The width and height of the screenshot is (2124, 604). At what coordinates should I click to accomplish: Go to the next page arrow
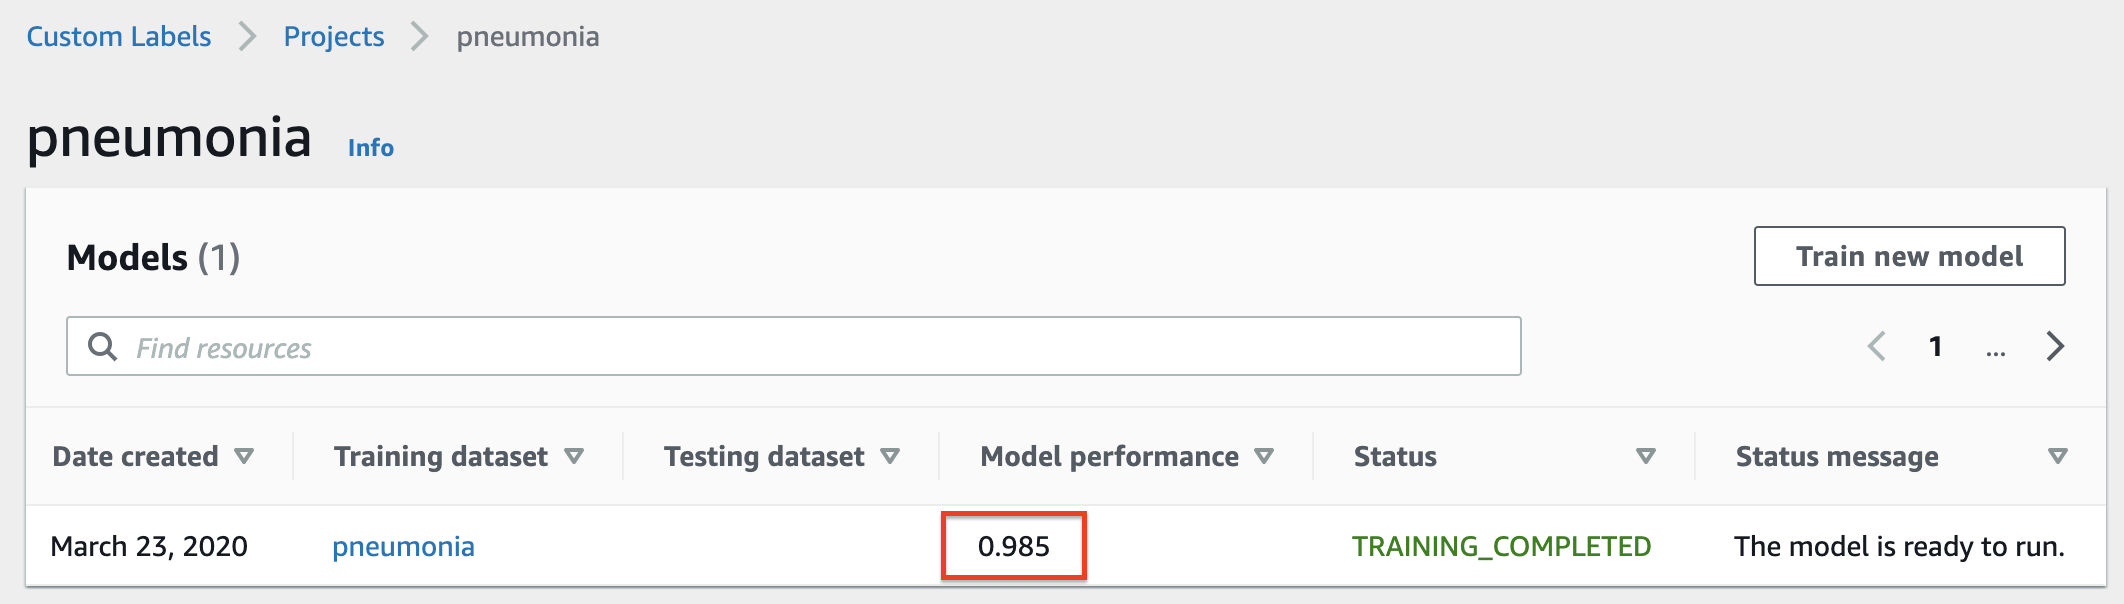2055,346
